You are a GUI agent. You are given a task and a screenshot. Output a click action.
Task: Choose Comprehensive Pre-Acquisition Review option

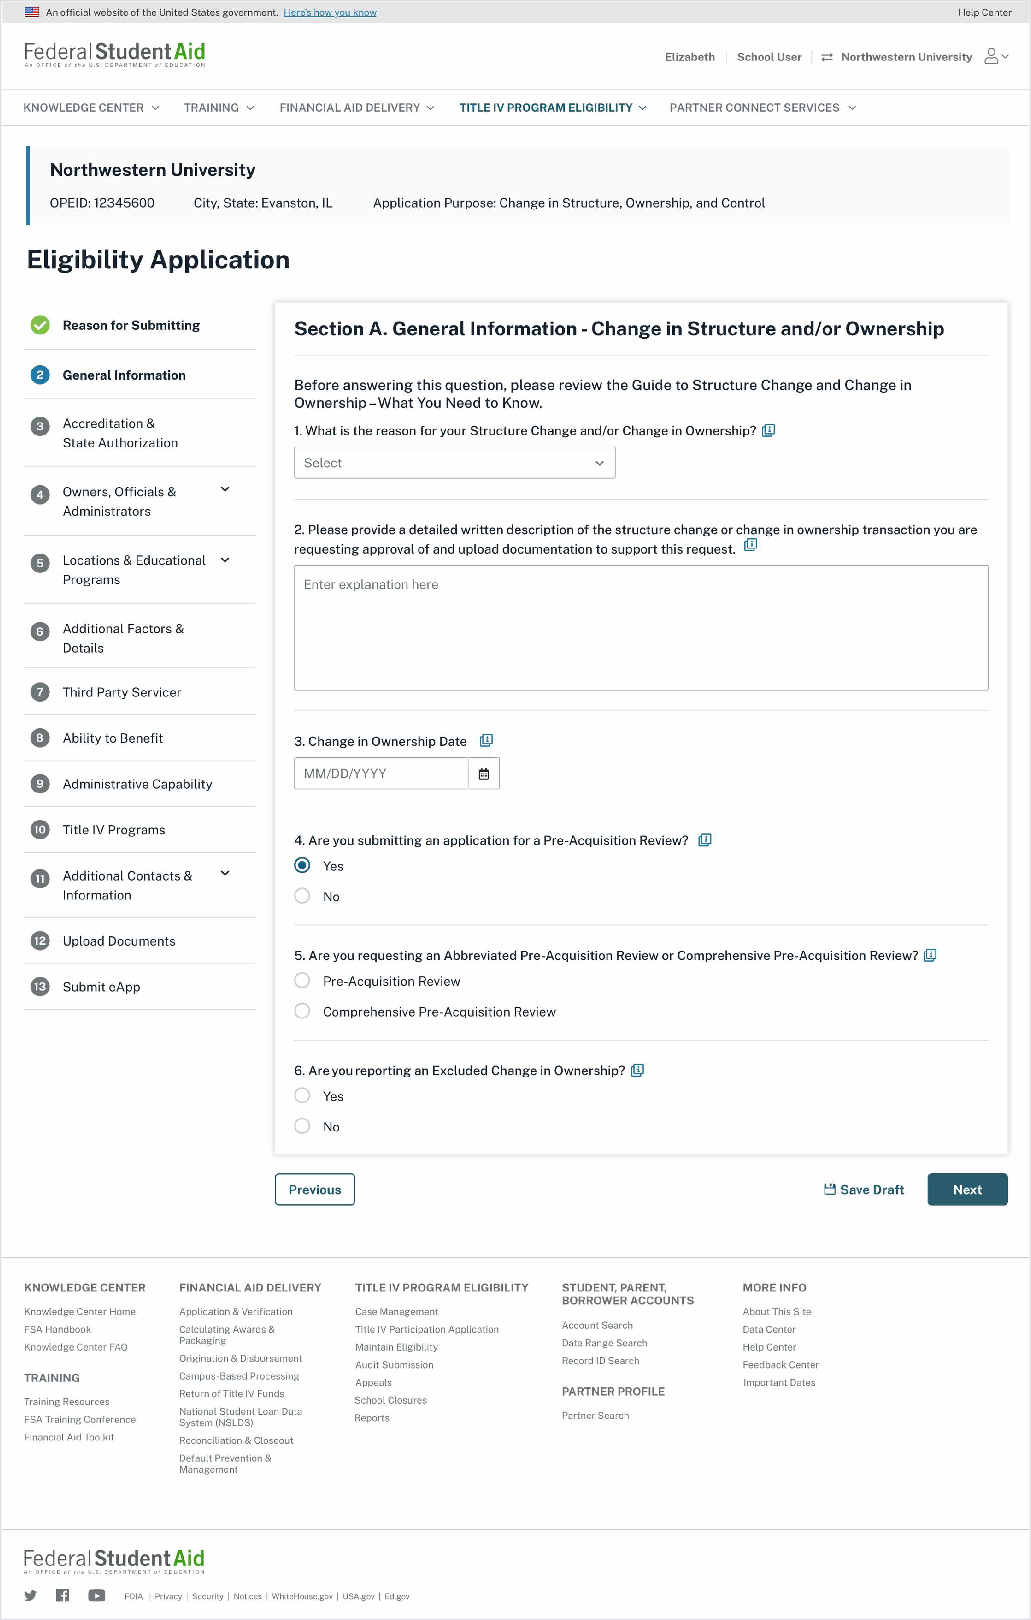302,1011
